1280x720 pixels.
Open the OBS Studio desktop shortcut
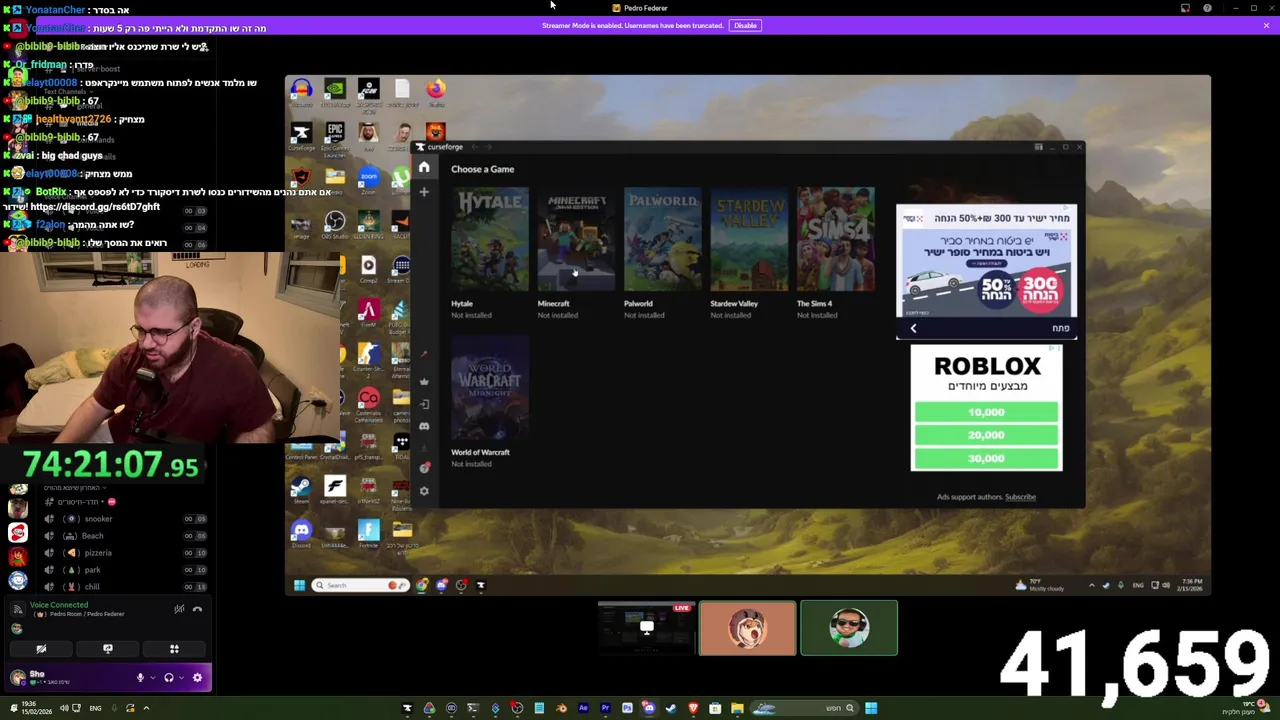pyautogui.click(x=335, y=224)
